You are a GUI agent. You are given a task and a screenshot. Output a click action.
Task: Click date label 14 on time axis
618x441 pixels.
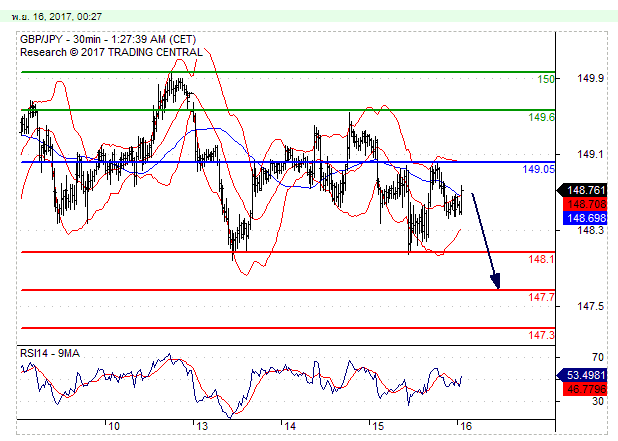[x=290, y=426]
